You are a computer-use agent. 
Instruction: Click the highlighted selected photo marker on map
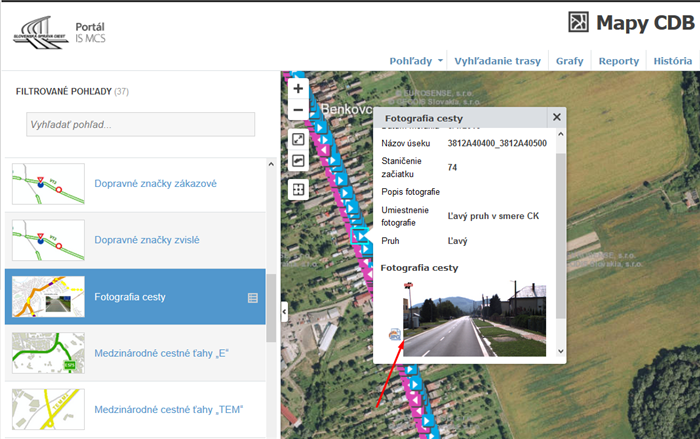pos(359,236)
